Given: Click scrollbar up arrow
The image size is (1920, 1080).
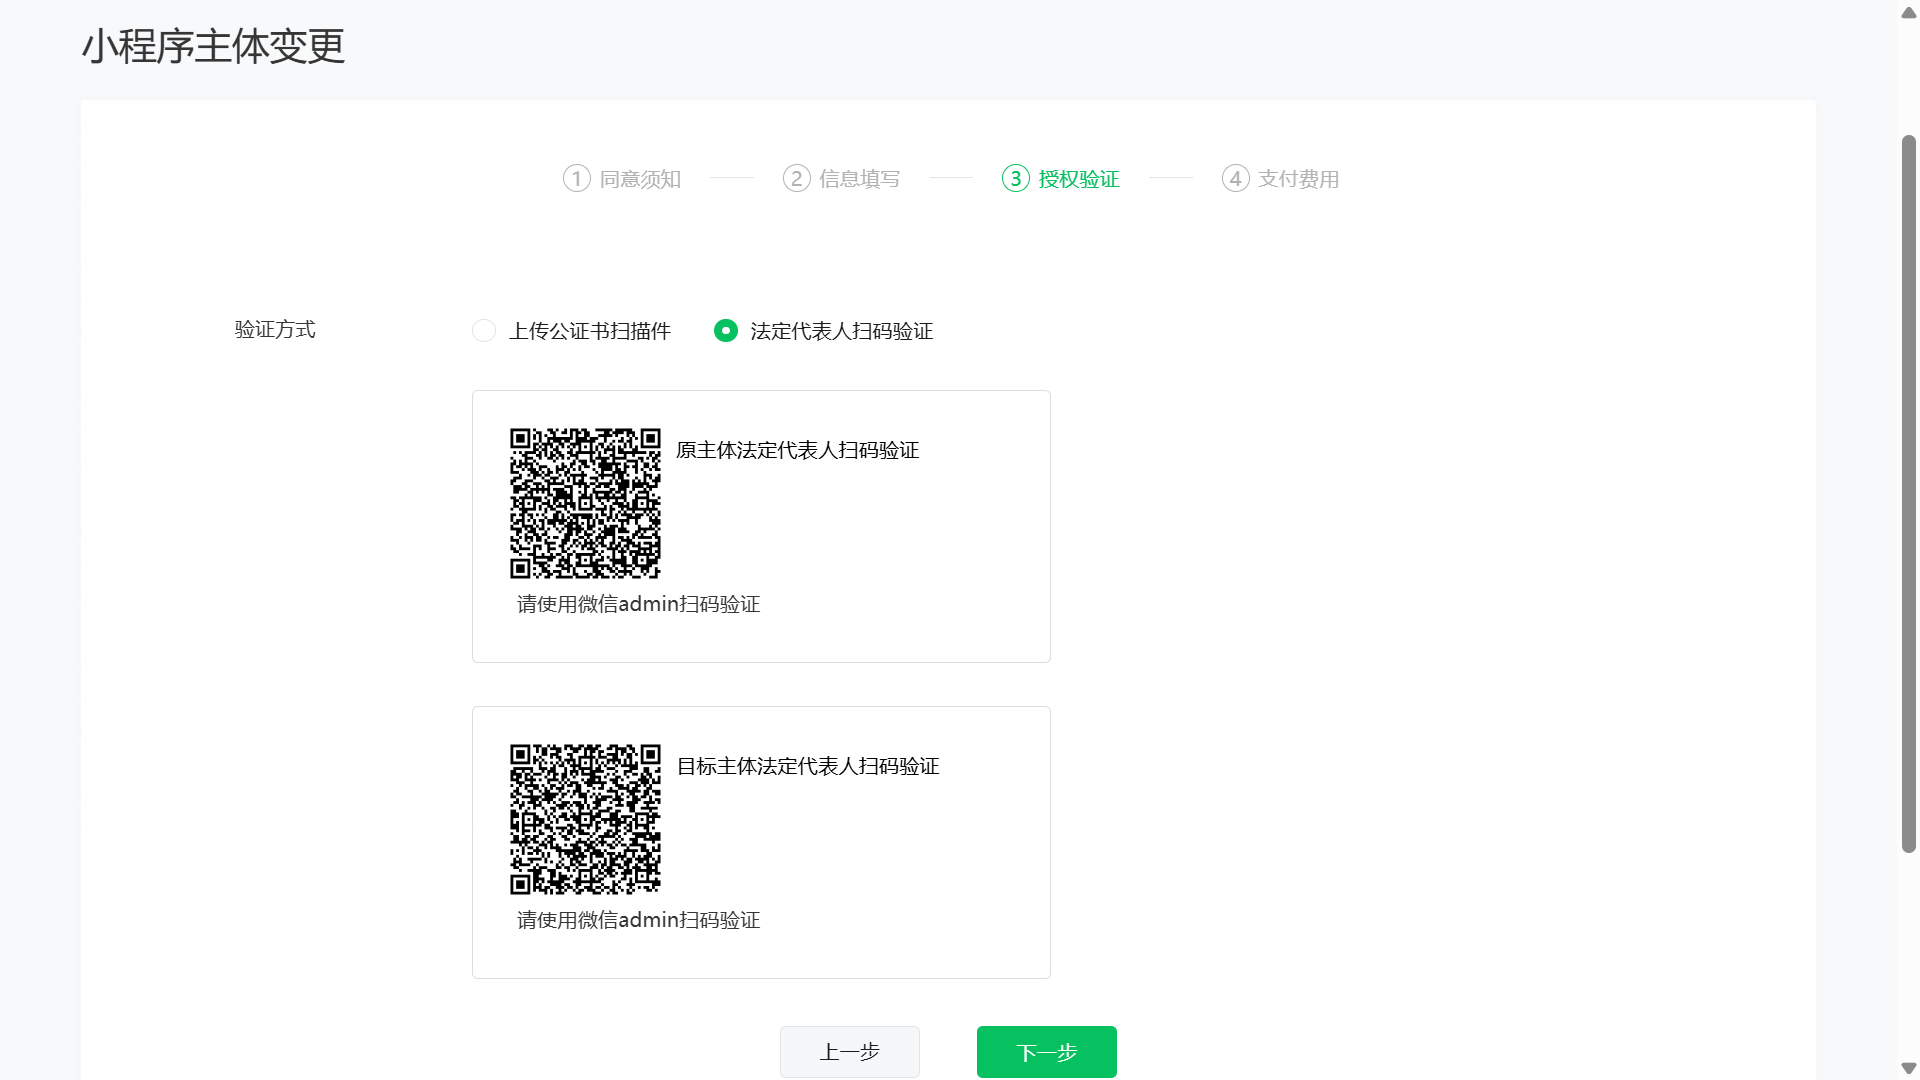Looking at the screenshot, I should click(1908, 13).
